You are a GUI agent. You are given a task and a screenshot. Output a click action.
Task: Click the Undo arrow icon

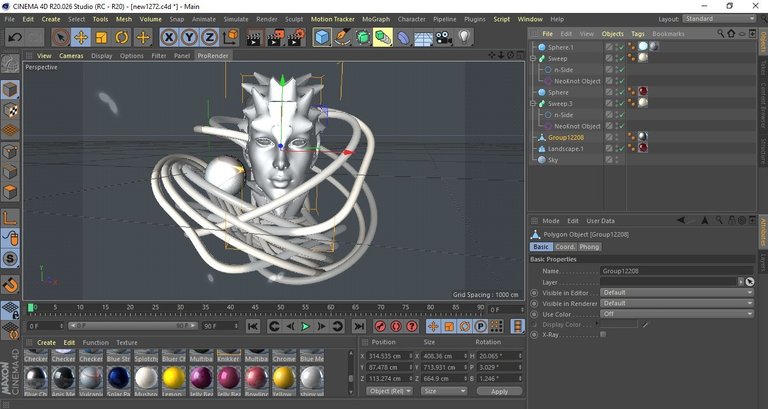coord(15,38)
